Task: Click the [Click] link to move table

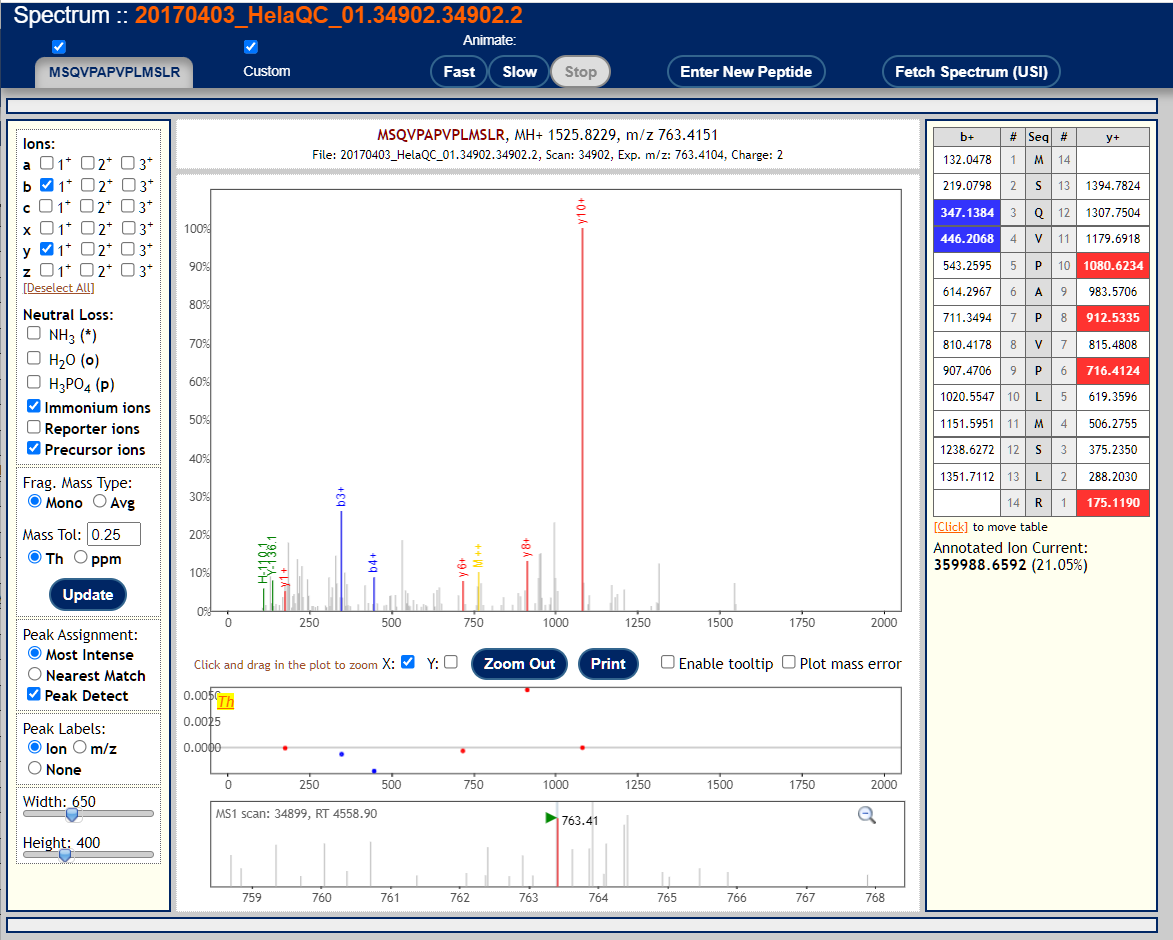Action: click(x=951, y=527)
